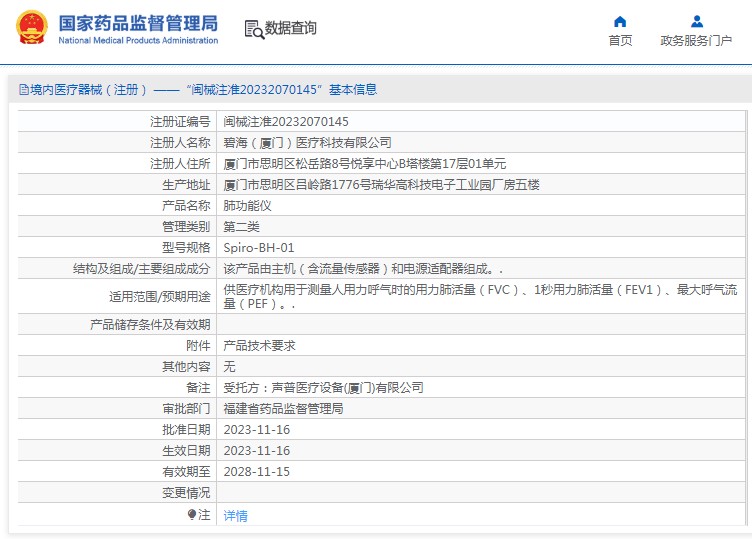Click the document icon before 境内医疗器械
The width and height of the screenshot is (752, 539).
click(24, 90)
